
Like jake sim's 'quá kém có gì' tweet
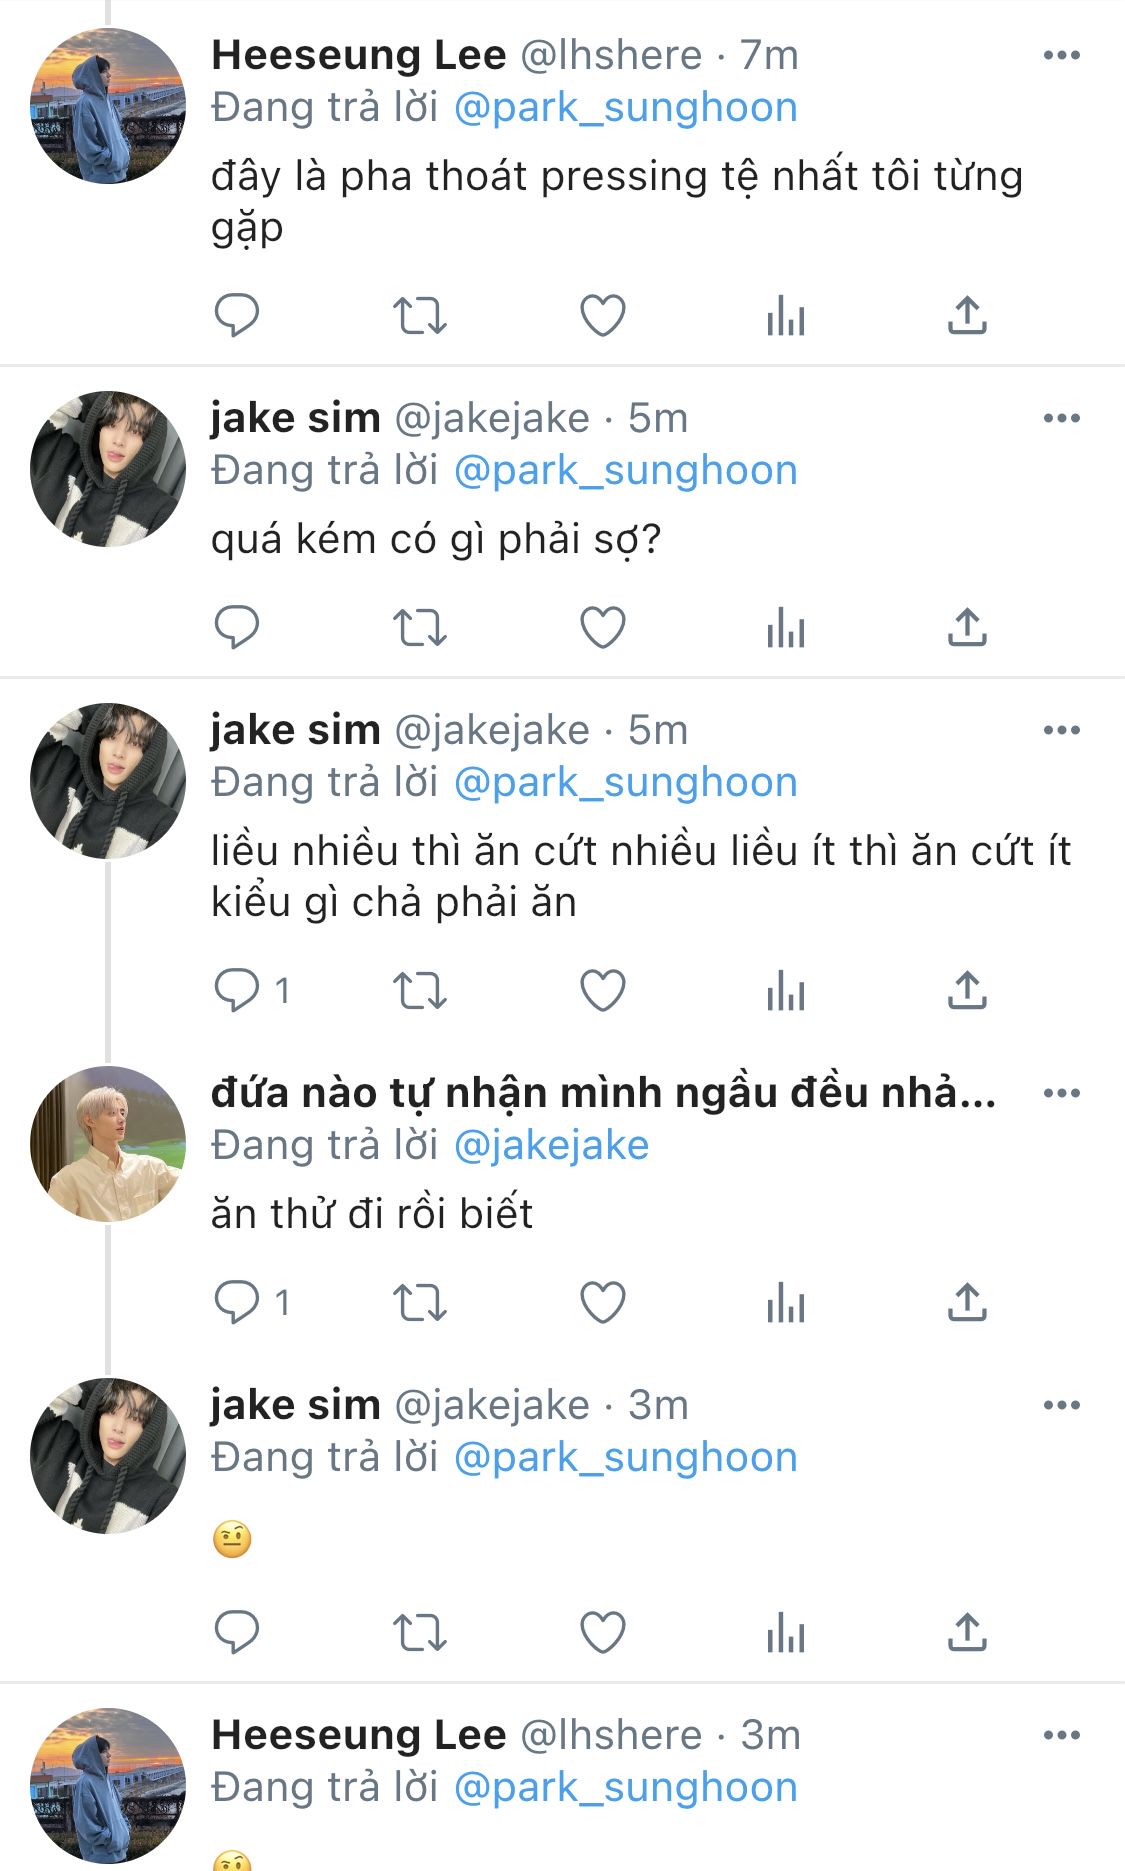[603, 628]
